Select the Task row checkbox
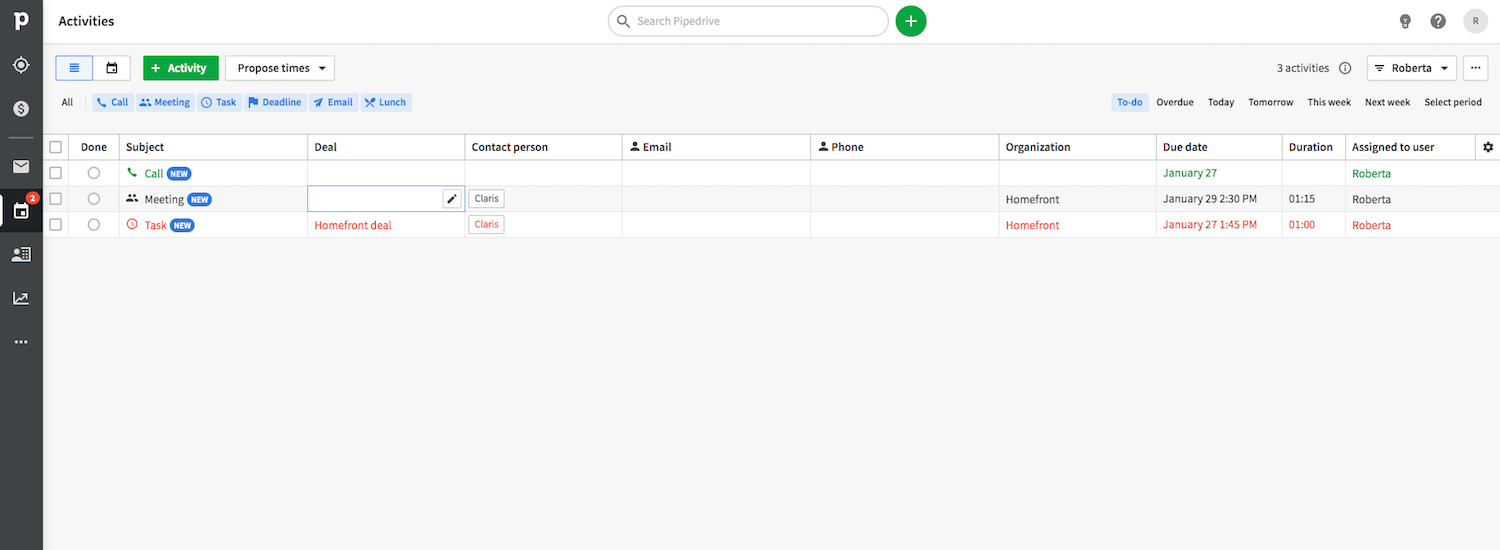1500x550 pixels. pyautogui.click(x=56, y=225)
